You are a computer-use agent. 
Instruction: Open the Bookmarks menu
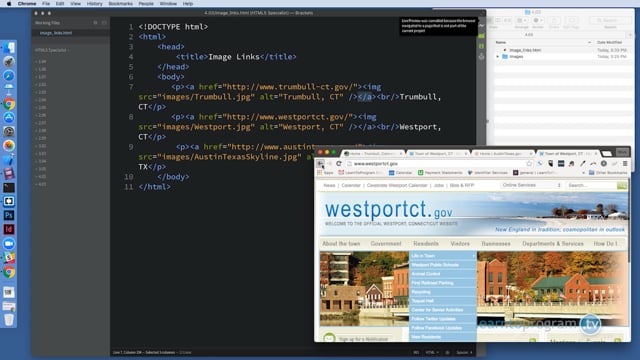(x=120, y=4)
